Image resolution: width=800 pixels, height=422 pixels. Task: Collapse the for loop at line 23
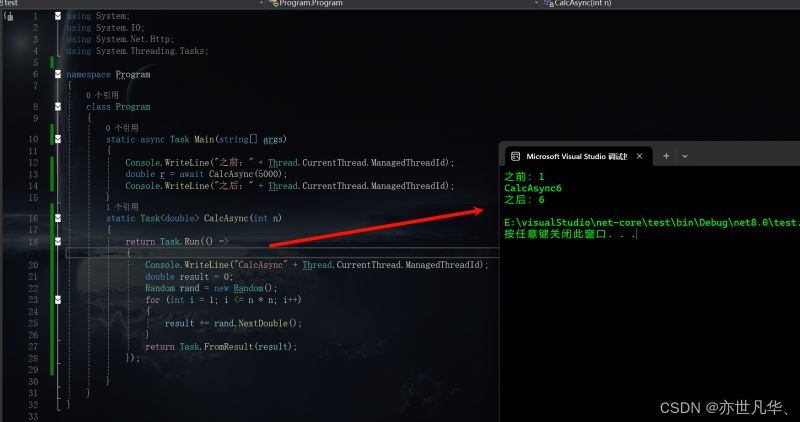(x=58, y=300)
